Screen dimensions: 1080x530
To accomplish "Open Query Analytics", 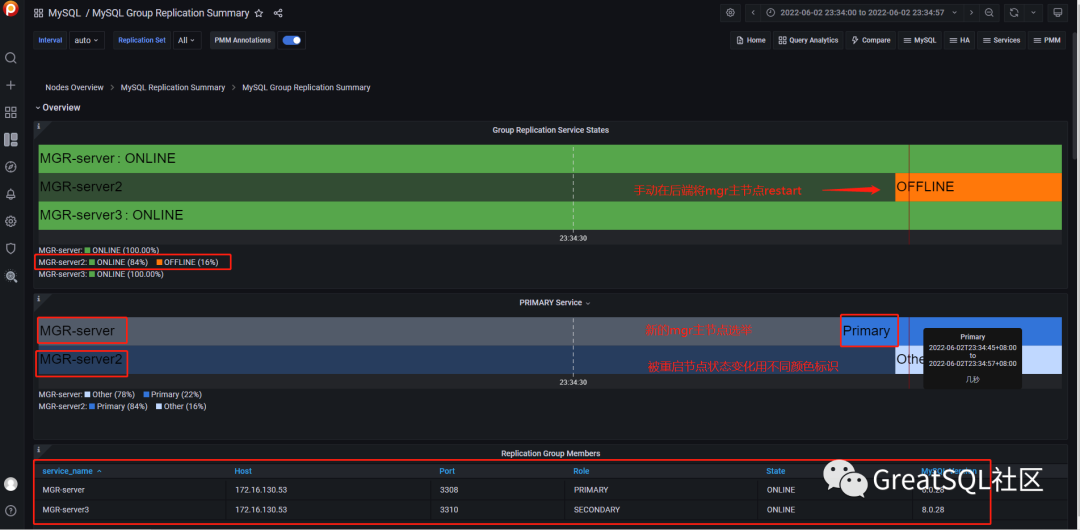I will (x=808, y=40).
